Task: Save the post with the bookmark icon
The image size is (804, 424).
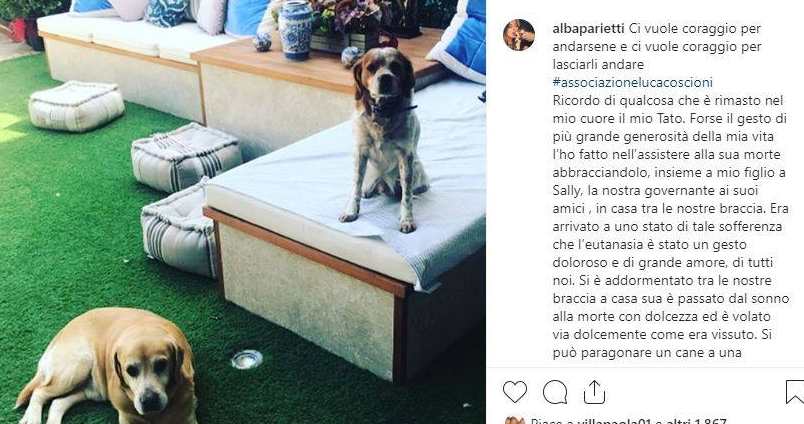Action: [x=795, y=392]
